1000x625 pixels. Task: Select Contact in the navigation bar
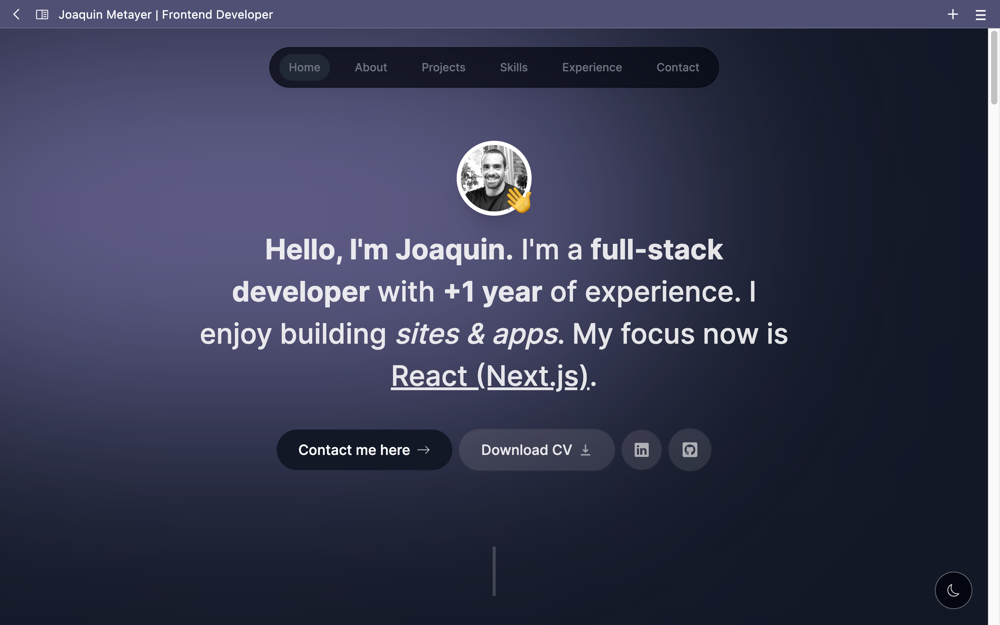coord(678,68)
